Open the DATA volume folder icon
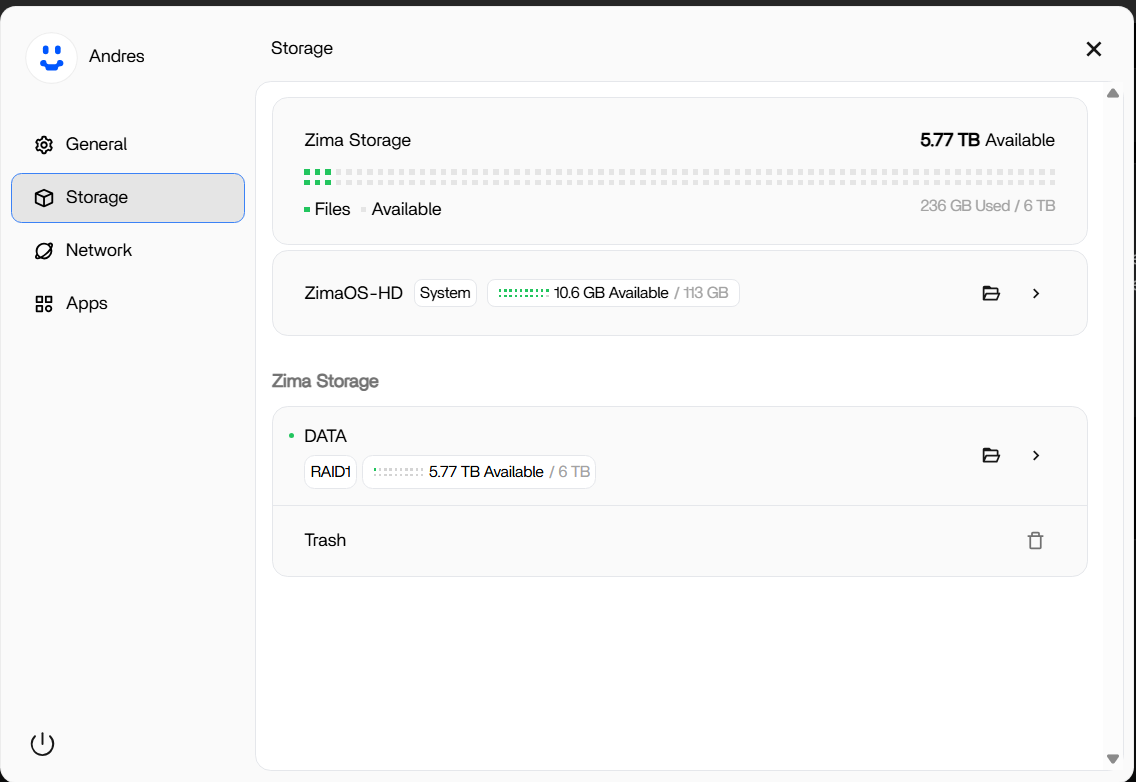Image resolution: width=1136 pixels, height=782 pixels. pyautogui.click(x=991, y=455)
